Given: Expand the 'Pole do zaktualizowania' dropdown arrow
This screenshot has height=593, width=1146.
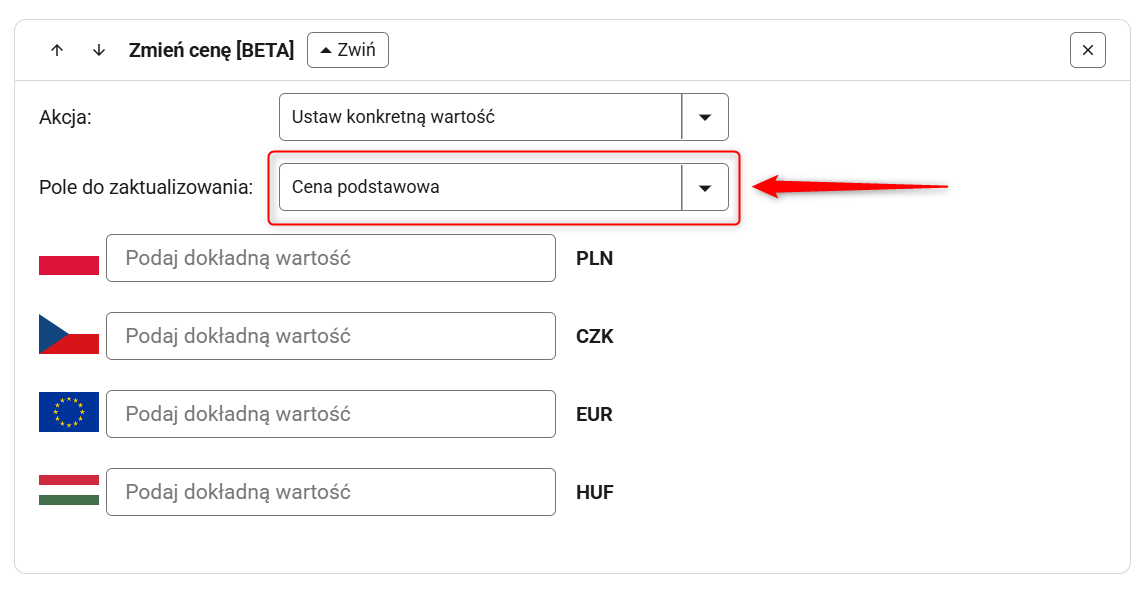Looking at the screenshot, I should coord(705,187).
